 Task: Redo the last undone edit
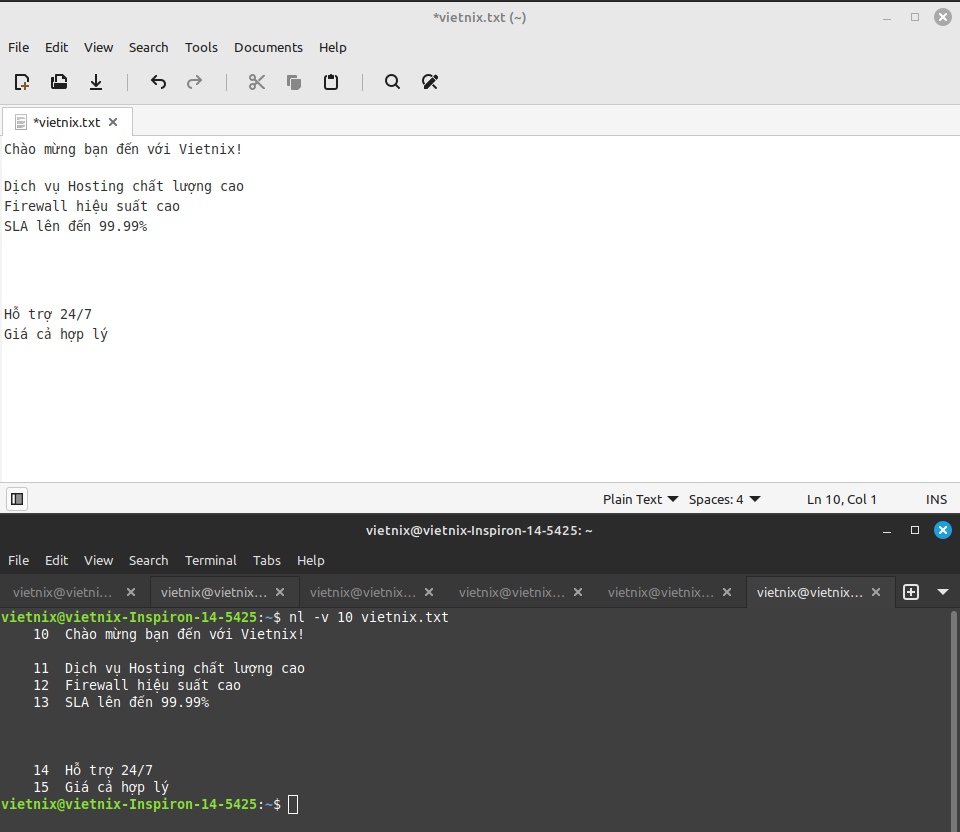pos(195,82)
